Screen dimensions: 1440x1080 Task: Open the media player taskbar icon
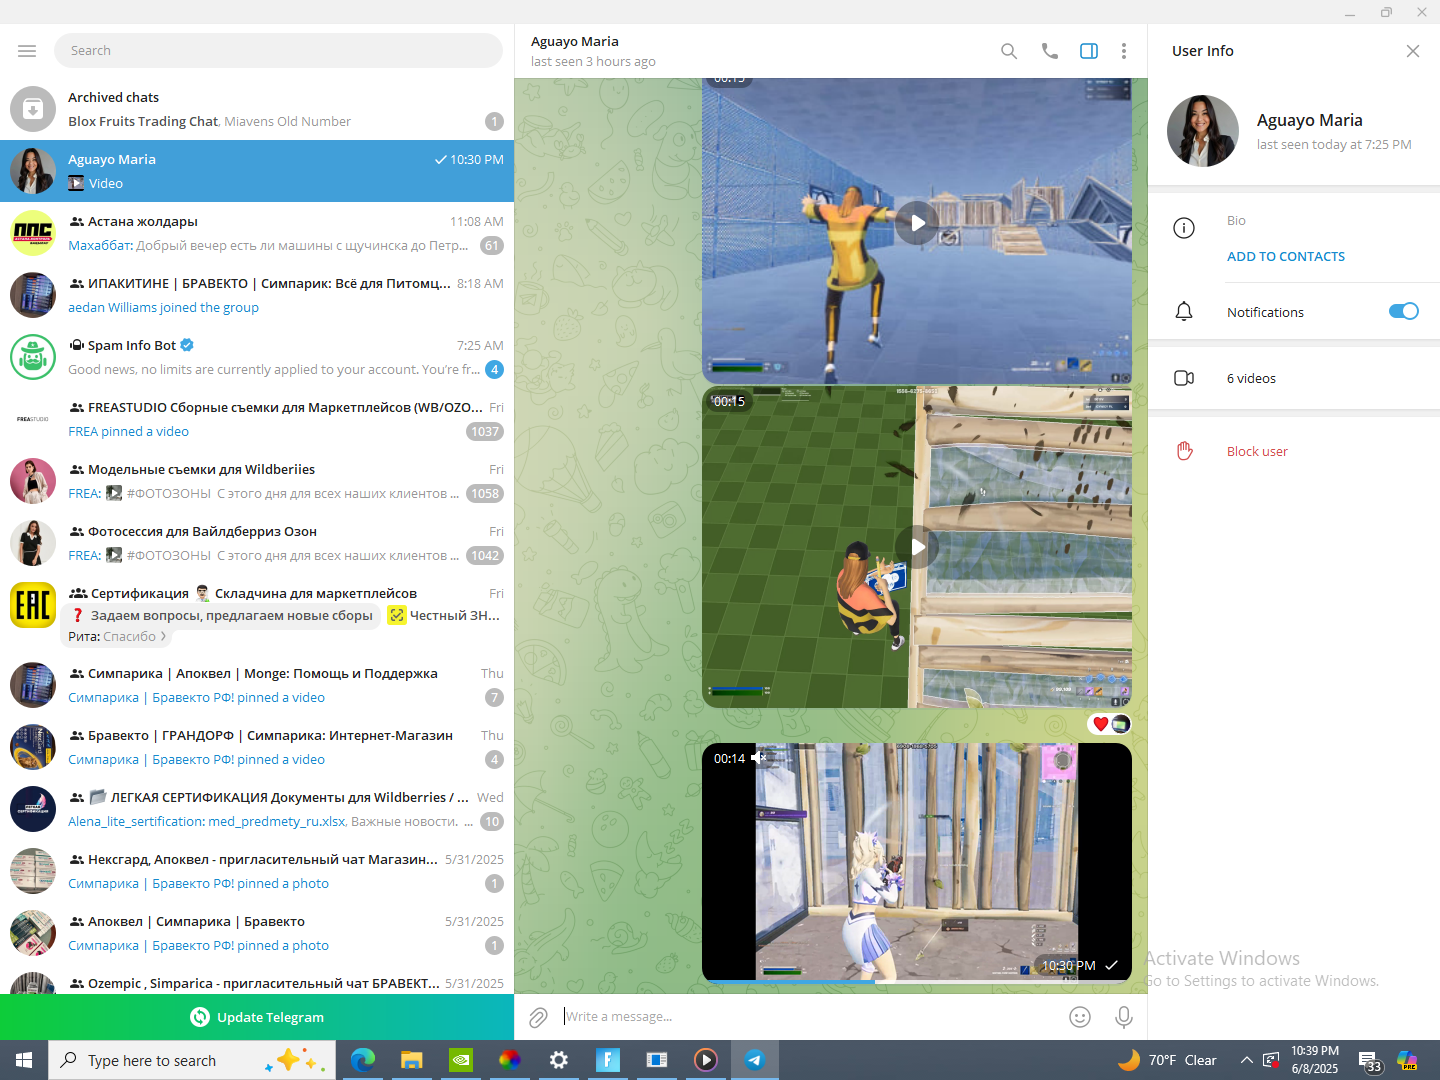tap(706, 1060)
